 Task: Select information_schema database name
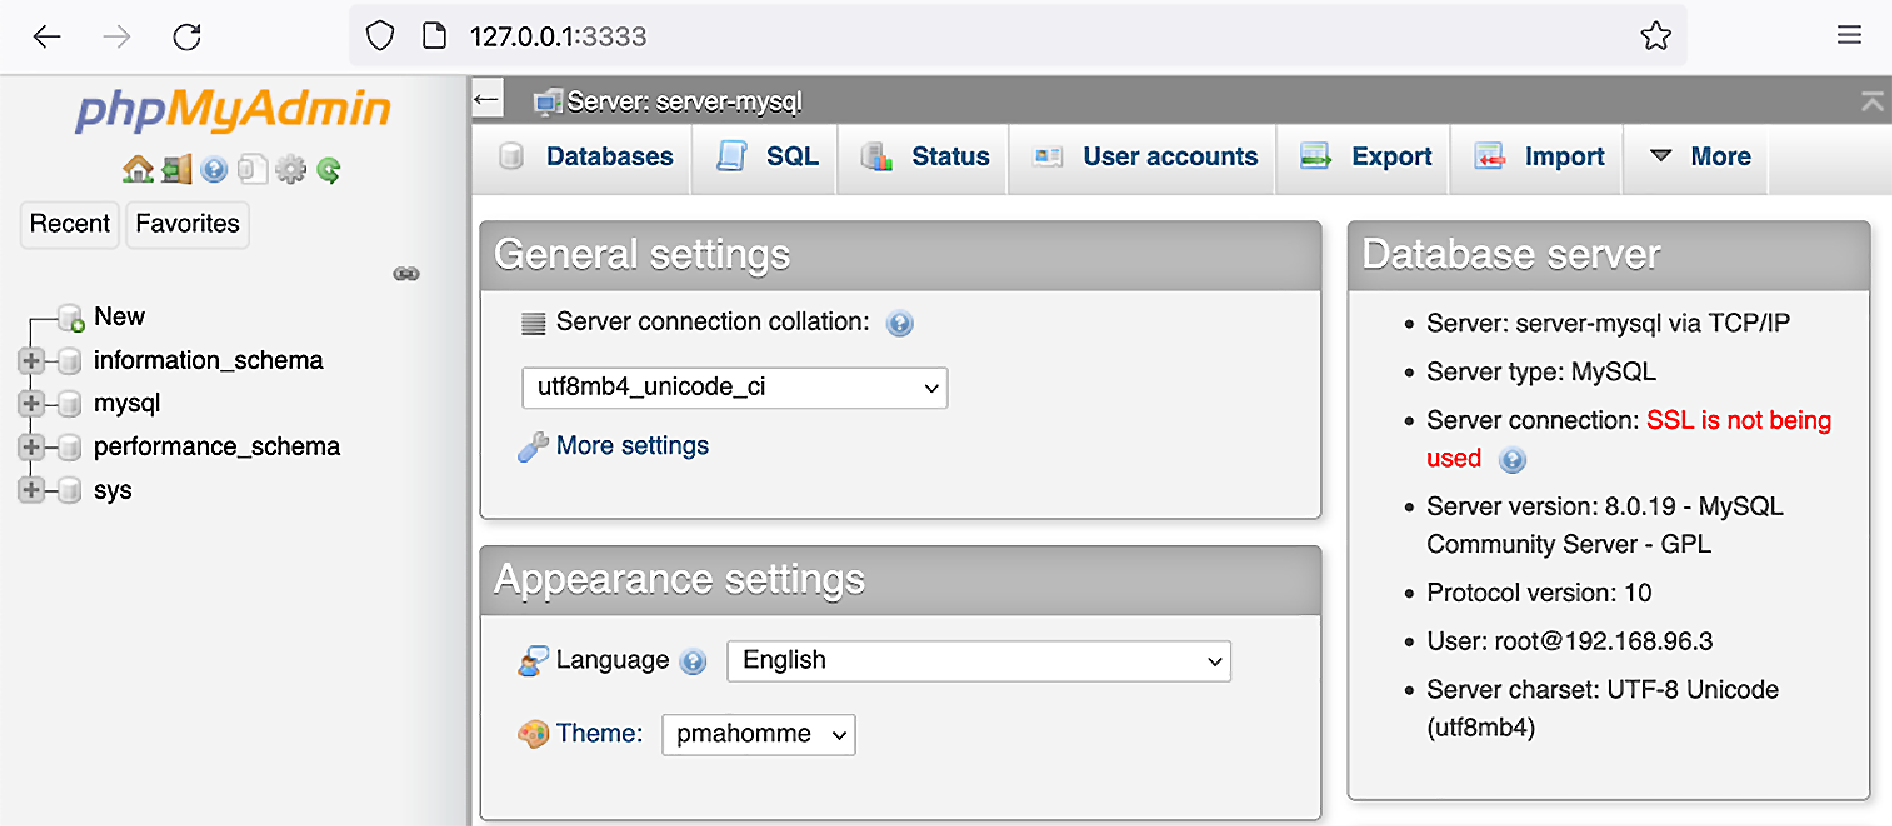pyautogui.click(x=208, y=360)
